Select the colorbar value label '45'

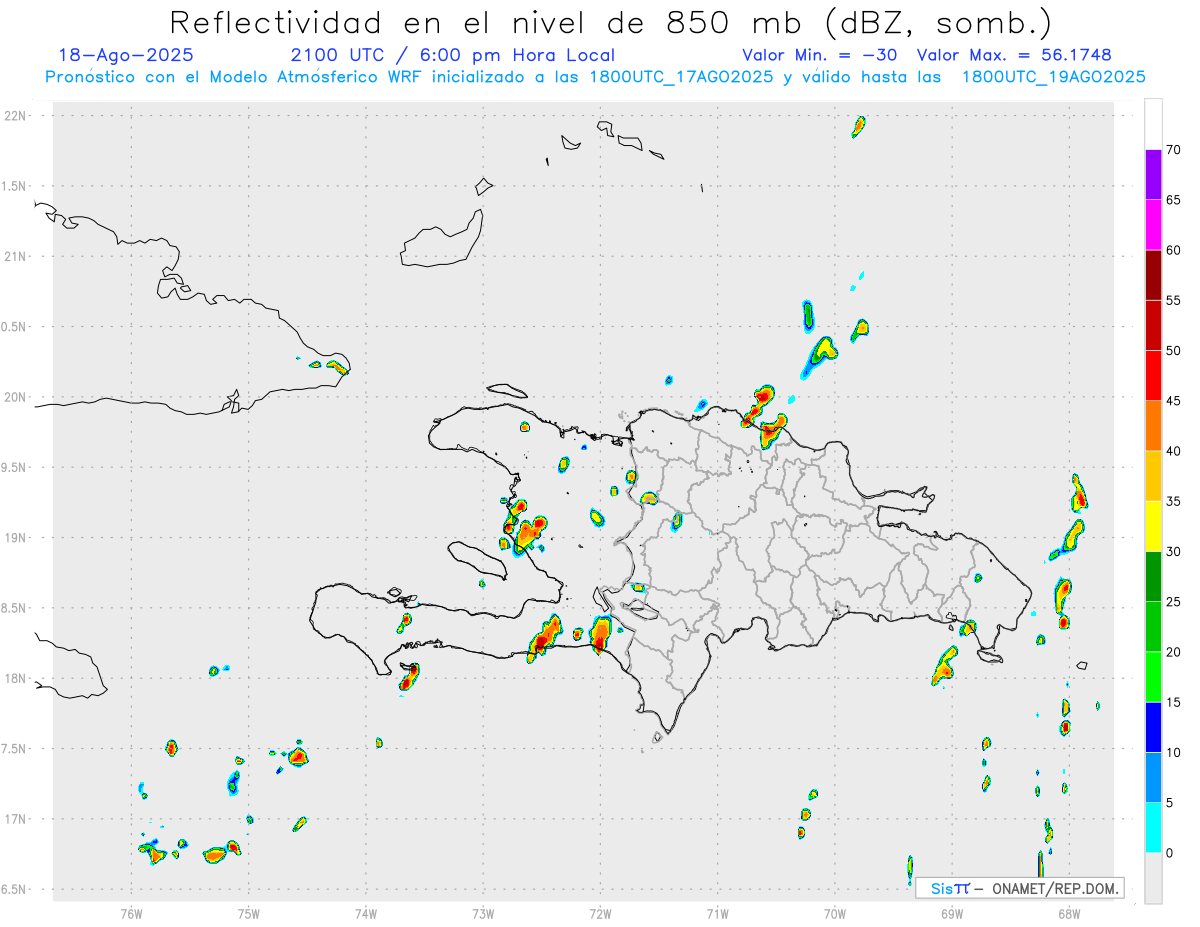click(x=1174, y=401)
